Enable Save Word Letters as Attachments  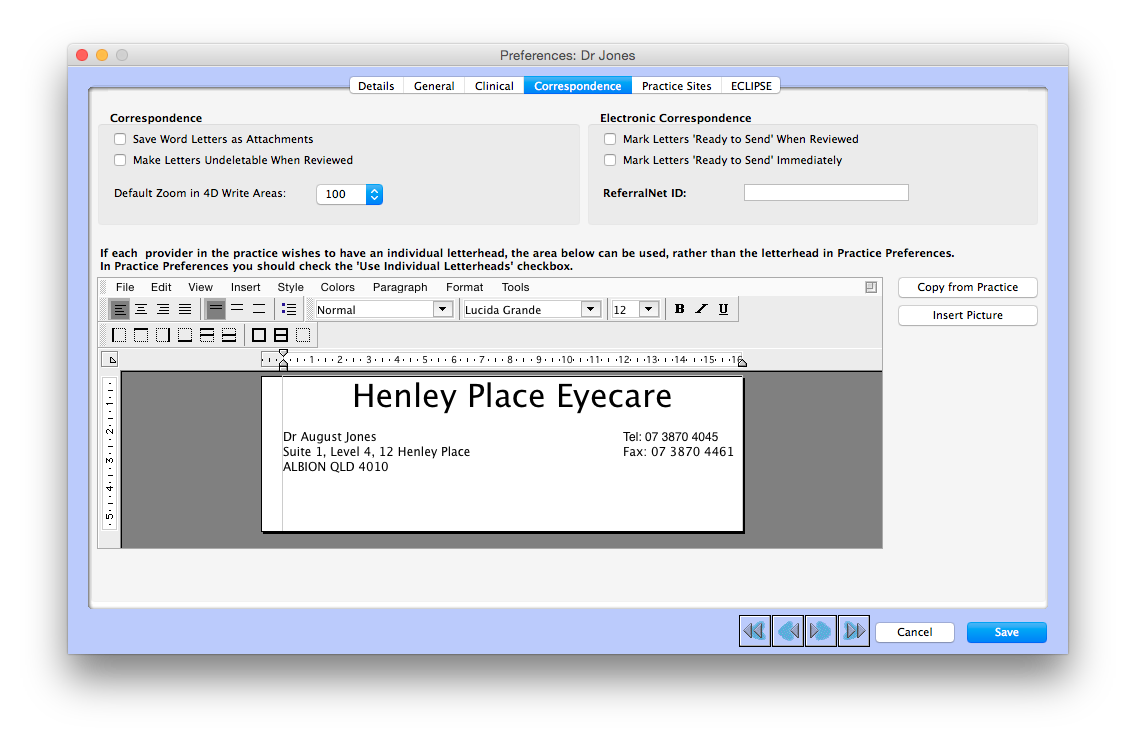tap(120, 139)
